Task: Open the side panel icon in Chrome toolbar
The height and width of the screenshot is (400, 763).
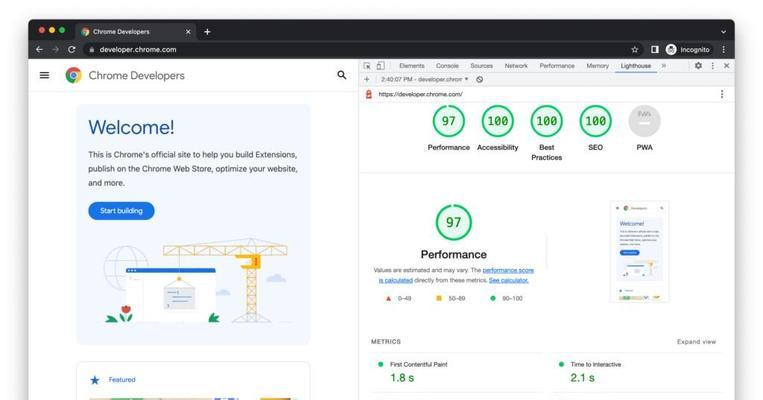Action: (654, 50)
